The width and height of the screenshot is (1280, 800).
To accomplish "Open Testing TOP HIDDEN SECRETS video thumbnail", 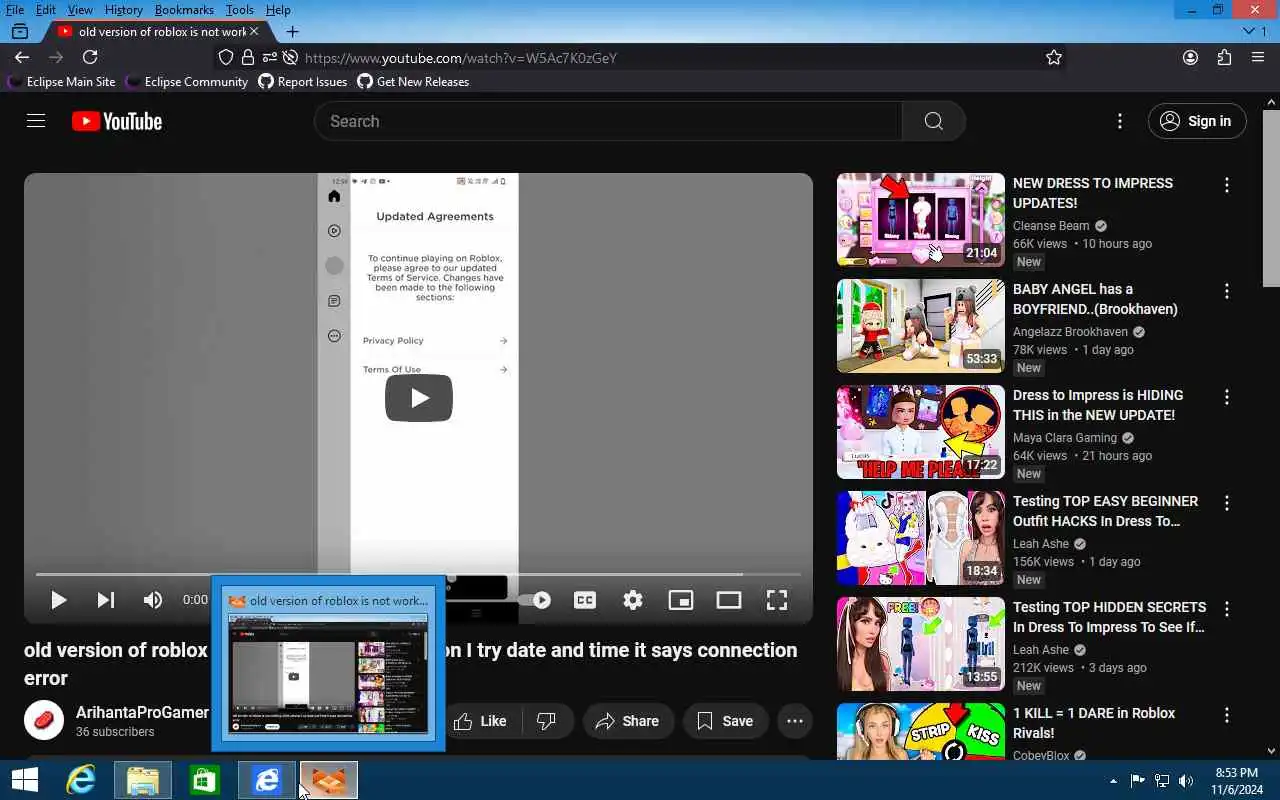I will (x=921, y=644).
